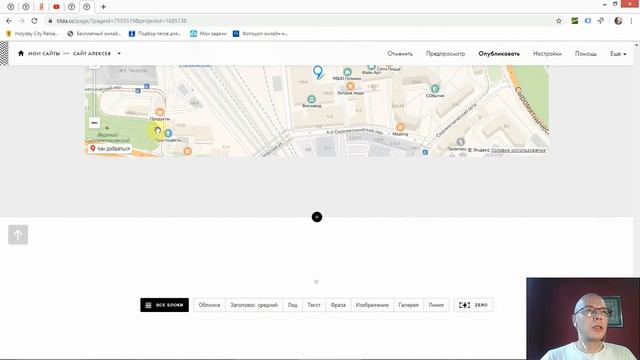Viewport: 640px width, 360px height.
Task: Click the map zoom-out minus button
Action: pyautogui.click(x=94, y=122)
